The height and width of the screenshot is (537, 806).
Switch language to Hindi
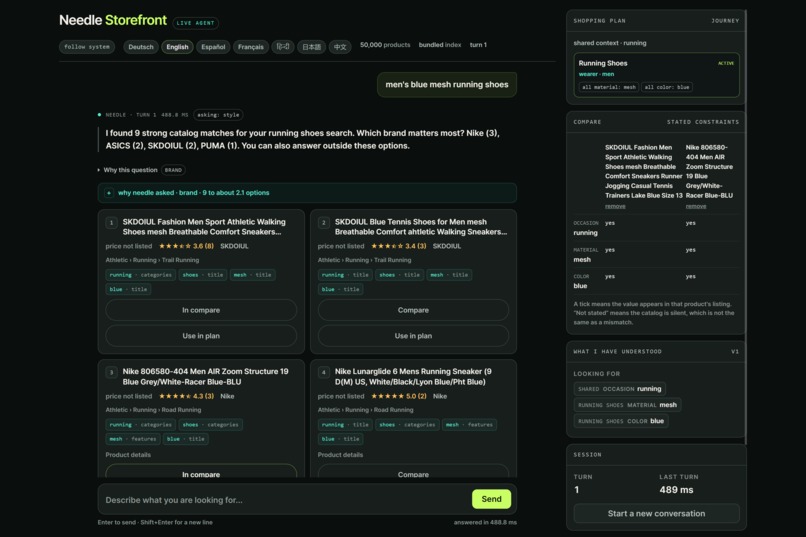[x=283, y=47]
